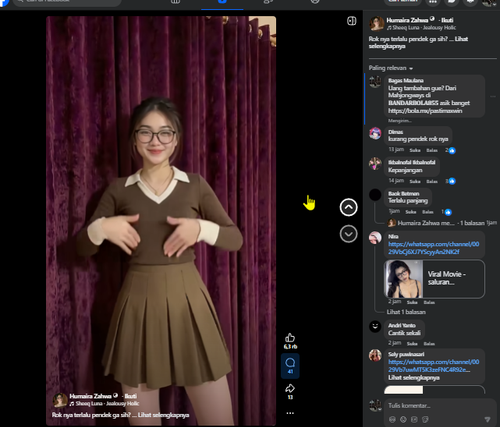Add a sticker to the comment
Screen dimensions: 500x427
tap(425, 419)
